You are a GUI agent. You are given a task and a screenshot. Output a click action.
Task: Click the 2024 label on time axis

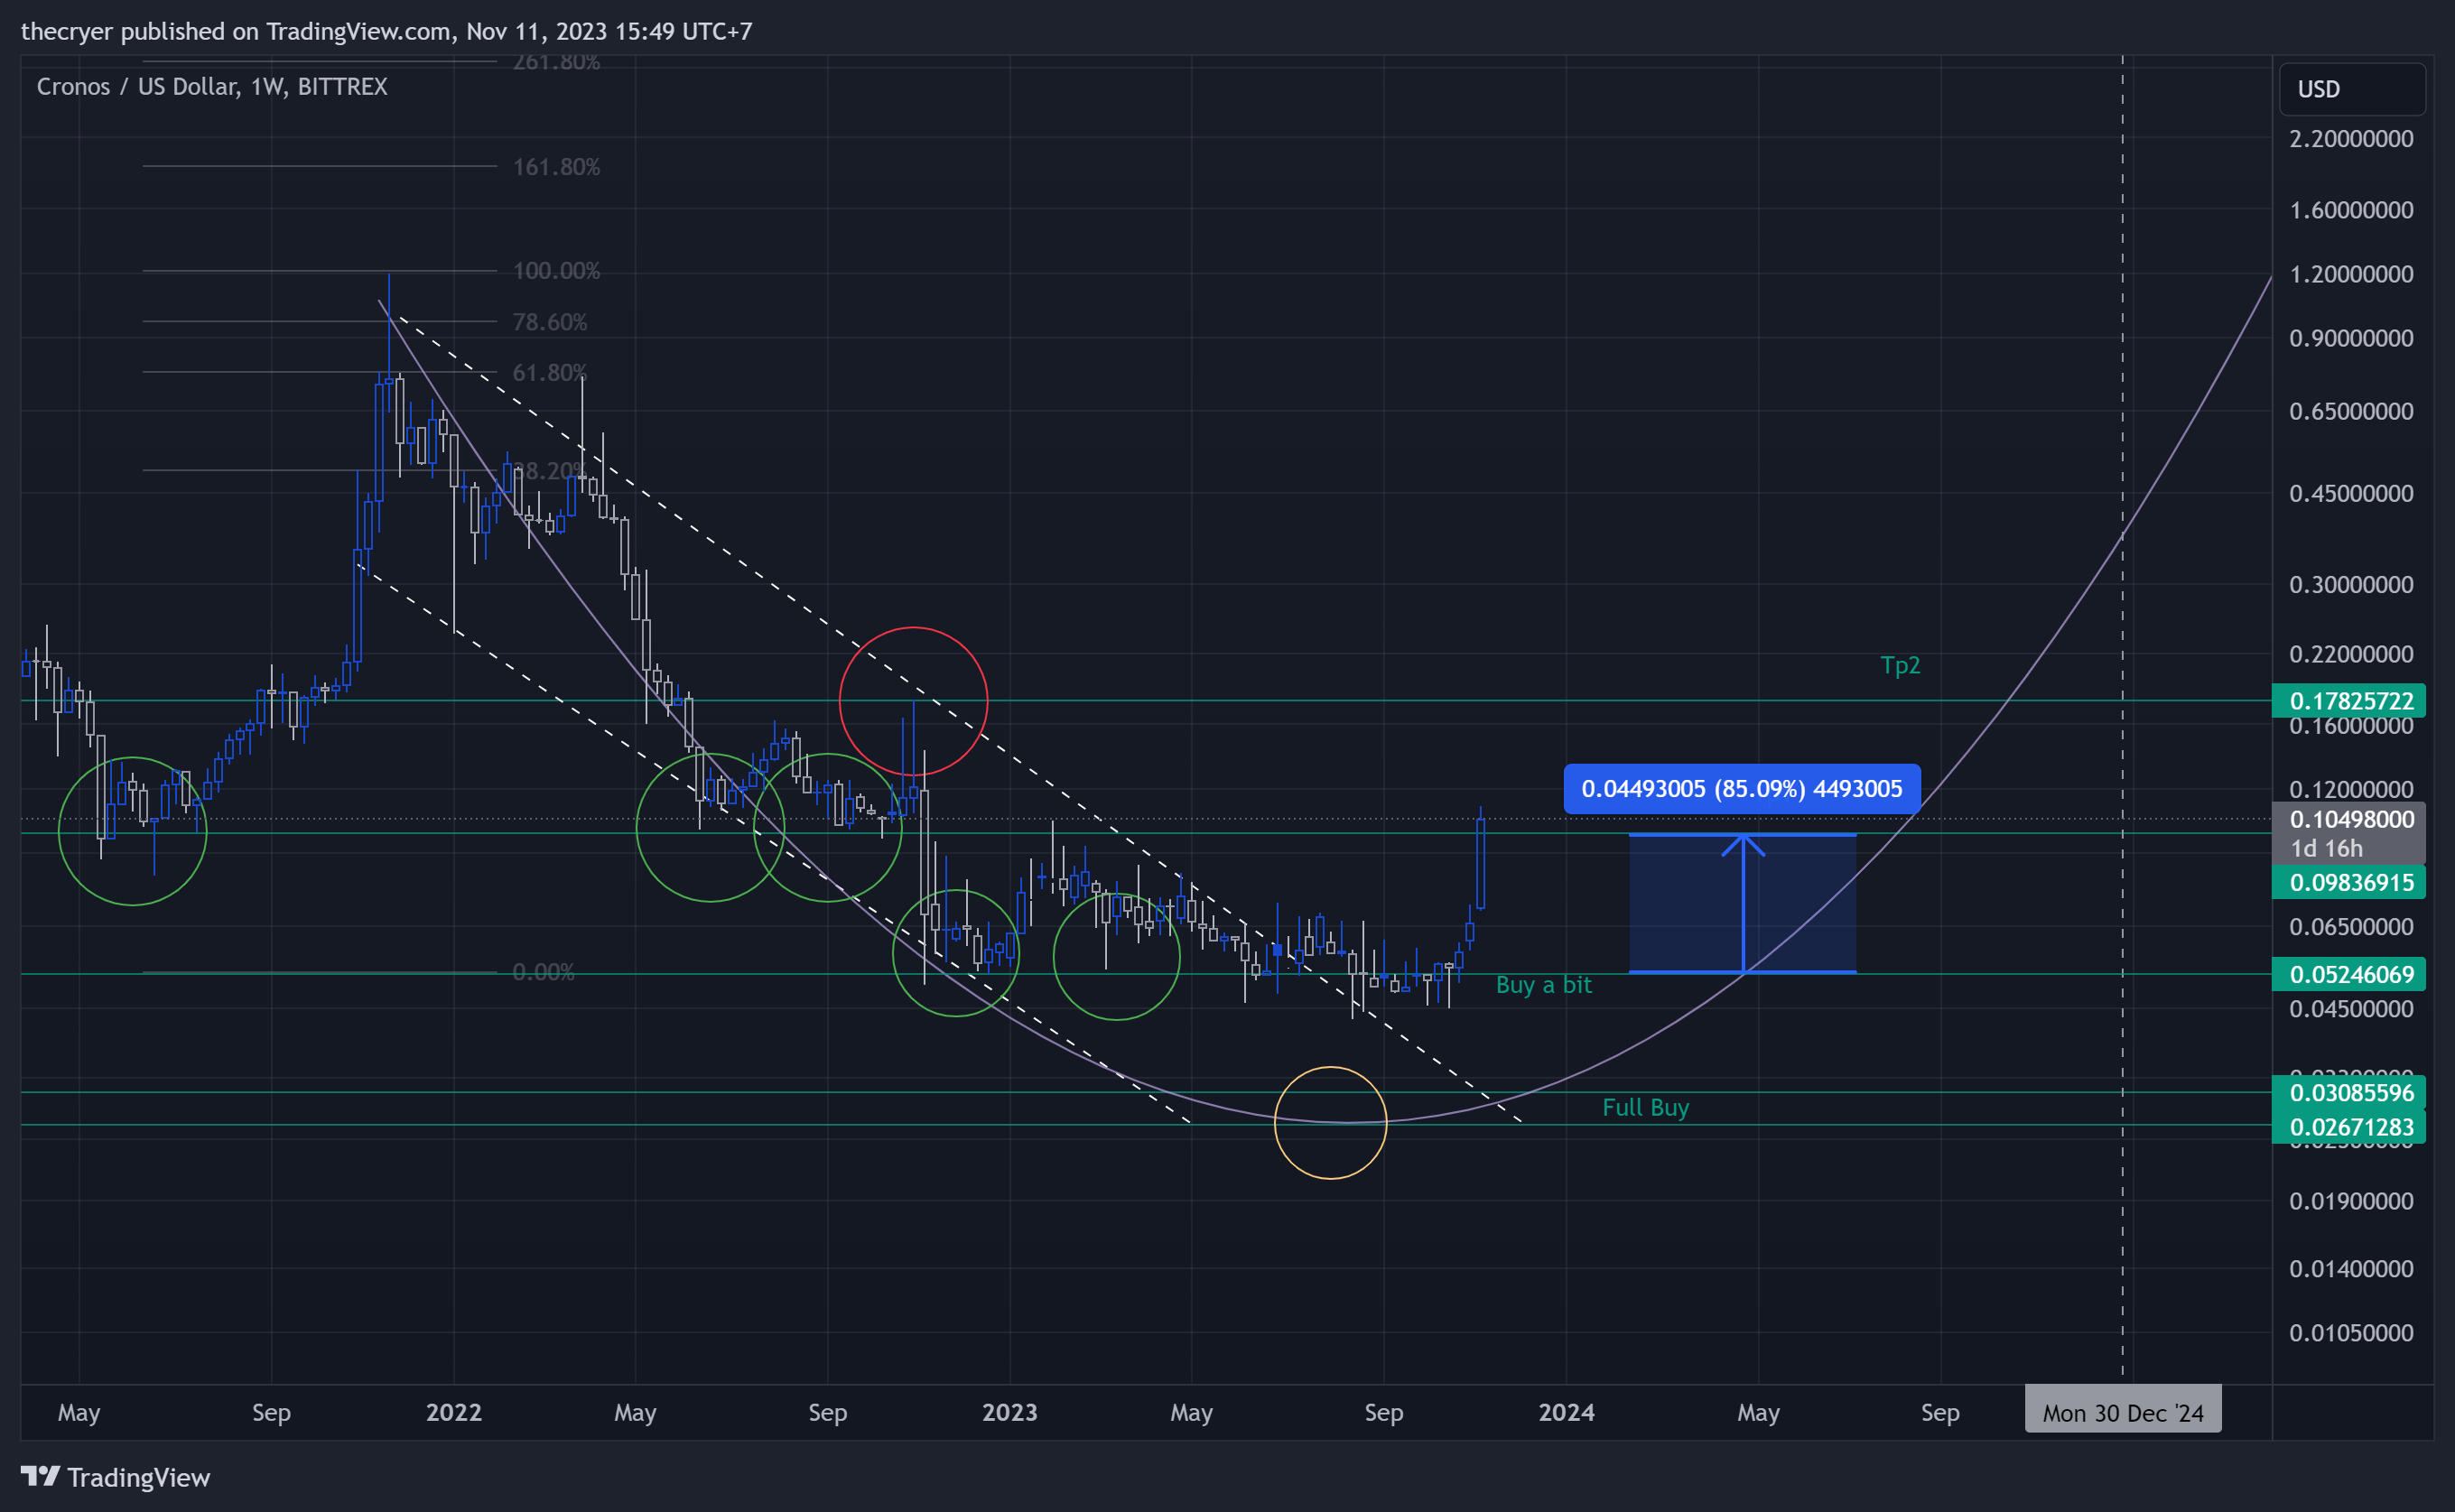[x=1566, y=1412]
